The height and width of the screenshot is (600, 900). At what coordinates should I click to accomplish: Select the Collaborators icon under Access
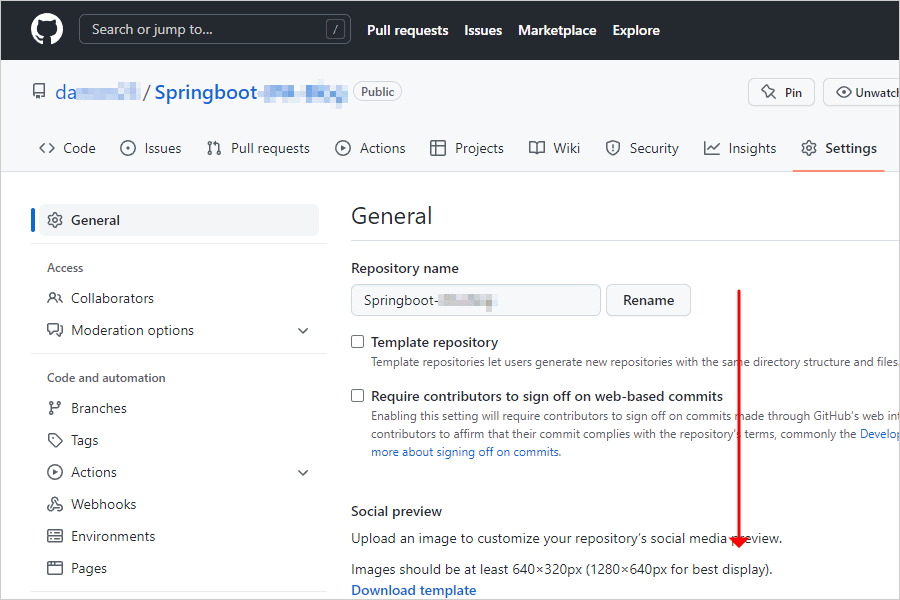point(57,298)
